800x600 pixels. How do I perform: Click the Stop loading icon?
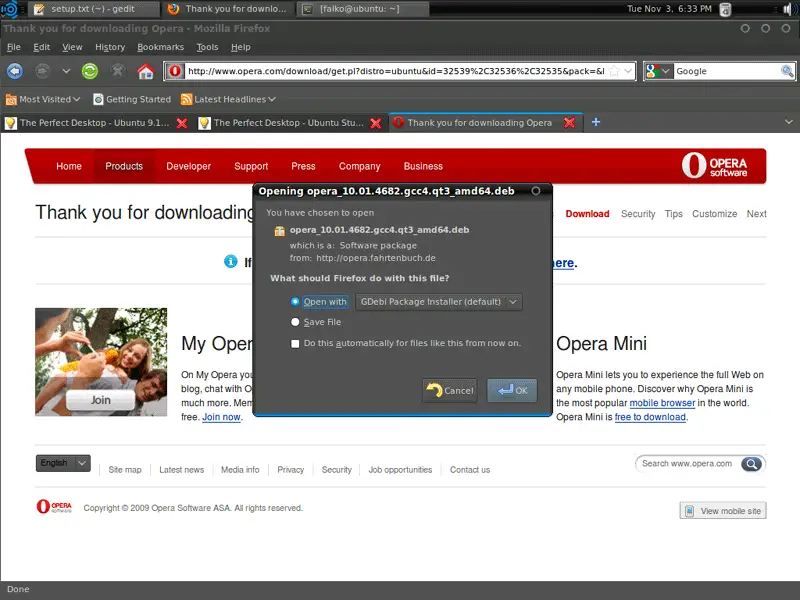(x=118, y=71)
